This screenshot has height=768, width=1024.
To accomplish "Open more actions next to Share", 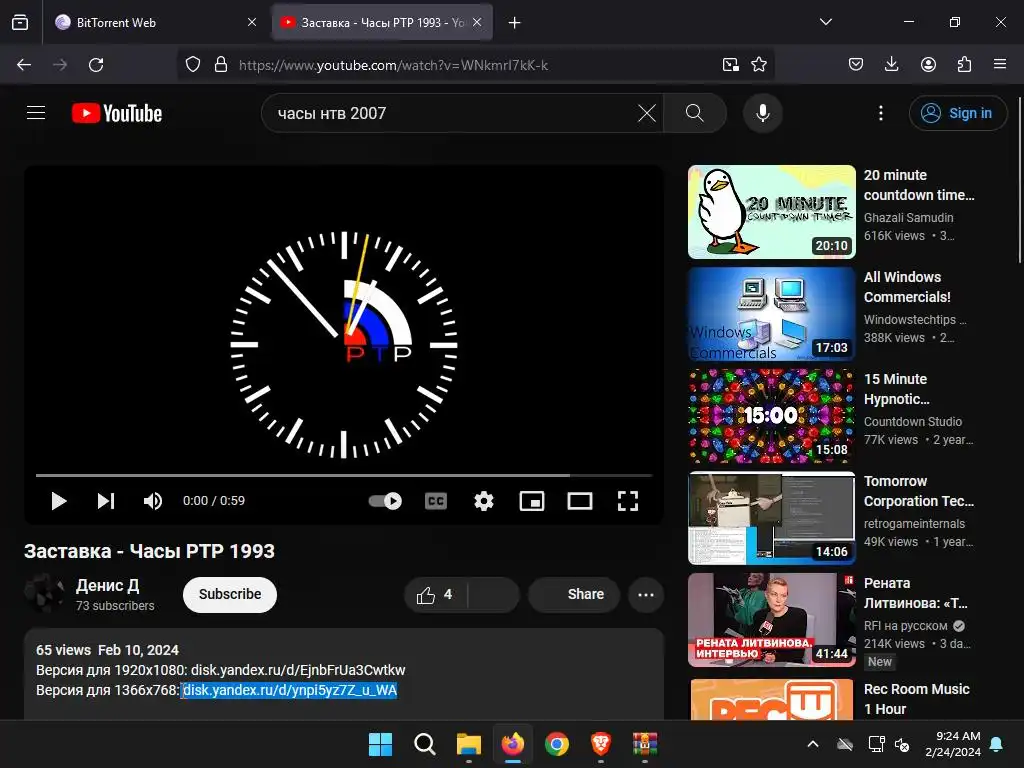I will [646, 595].
